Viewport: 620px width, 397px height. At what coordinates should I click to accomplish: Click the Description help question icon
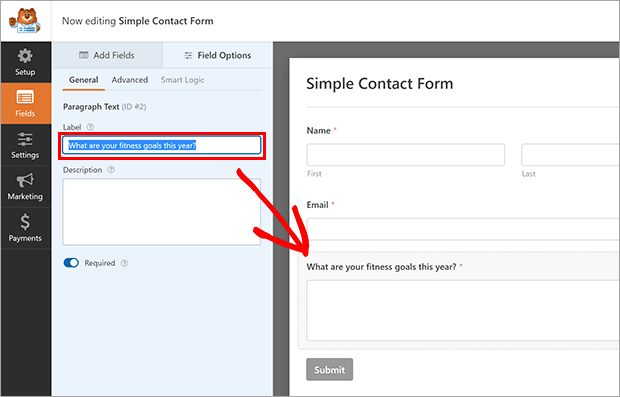tap(111, 170)
